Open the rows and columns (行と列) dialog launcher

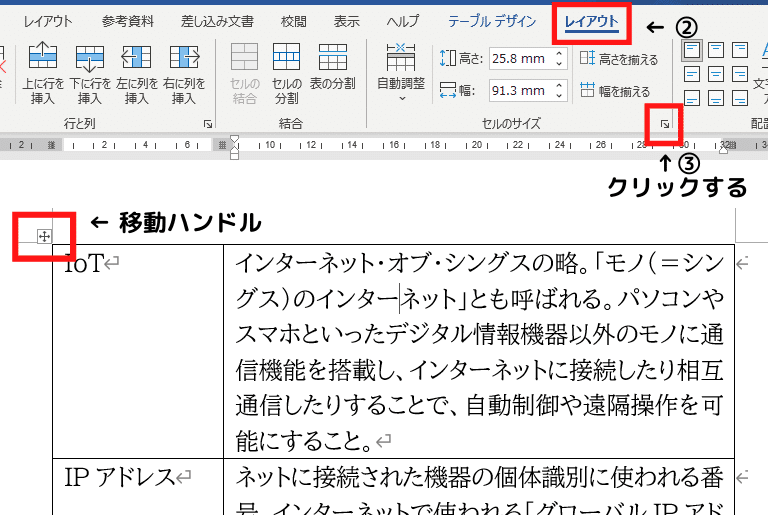click(208, 124)
